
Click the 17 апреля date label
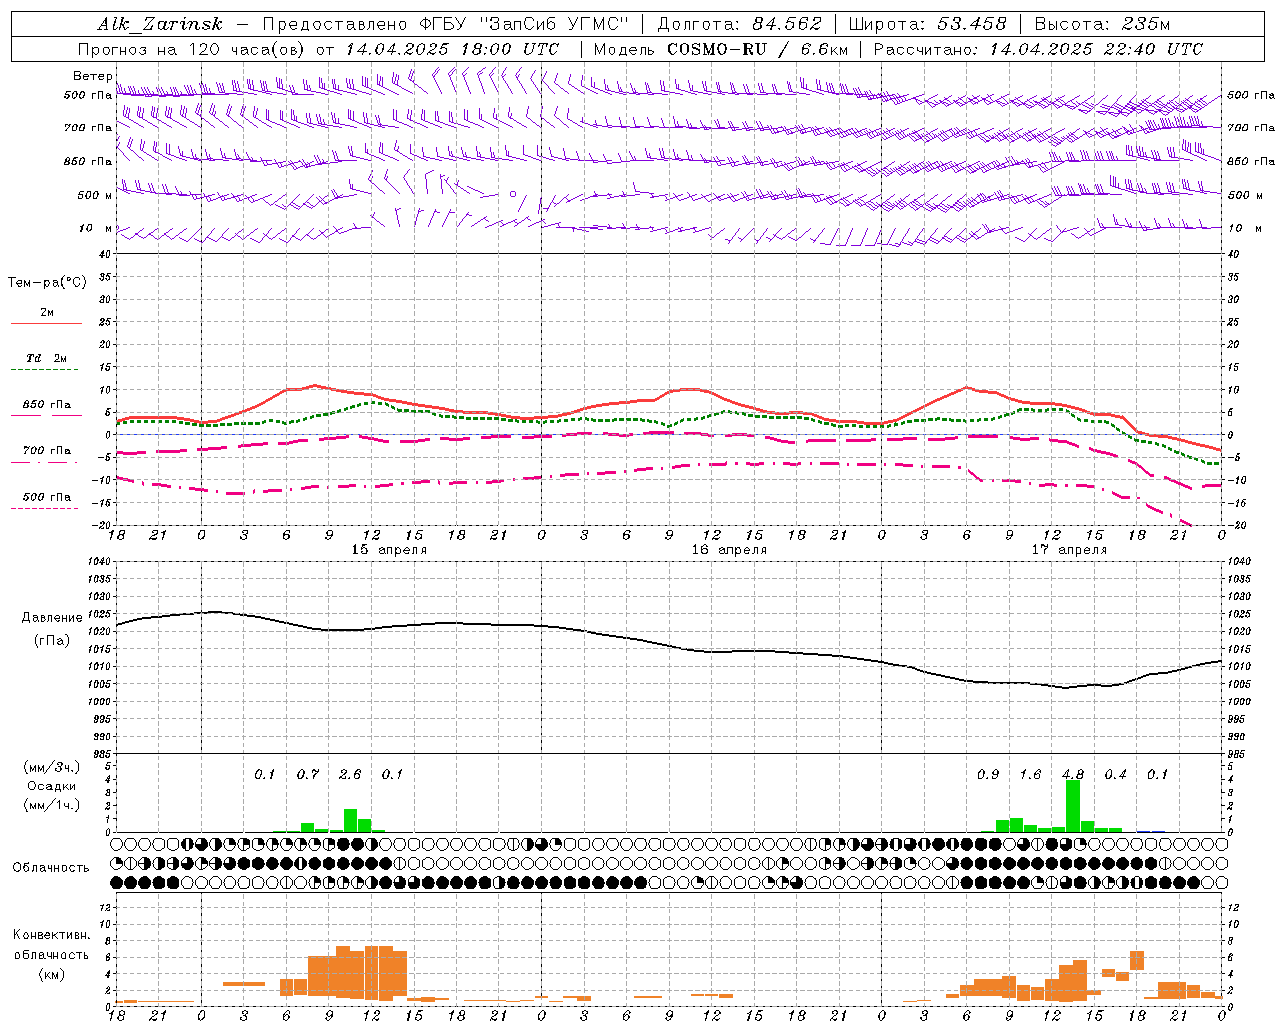tap(1069, 550)
